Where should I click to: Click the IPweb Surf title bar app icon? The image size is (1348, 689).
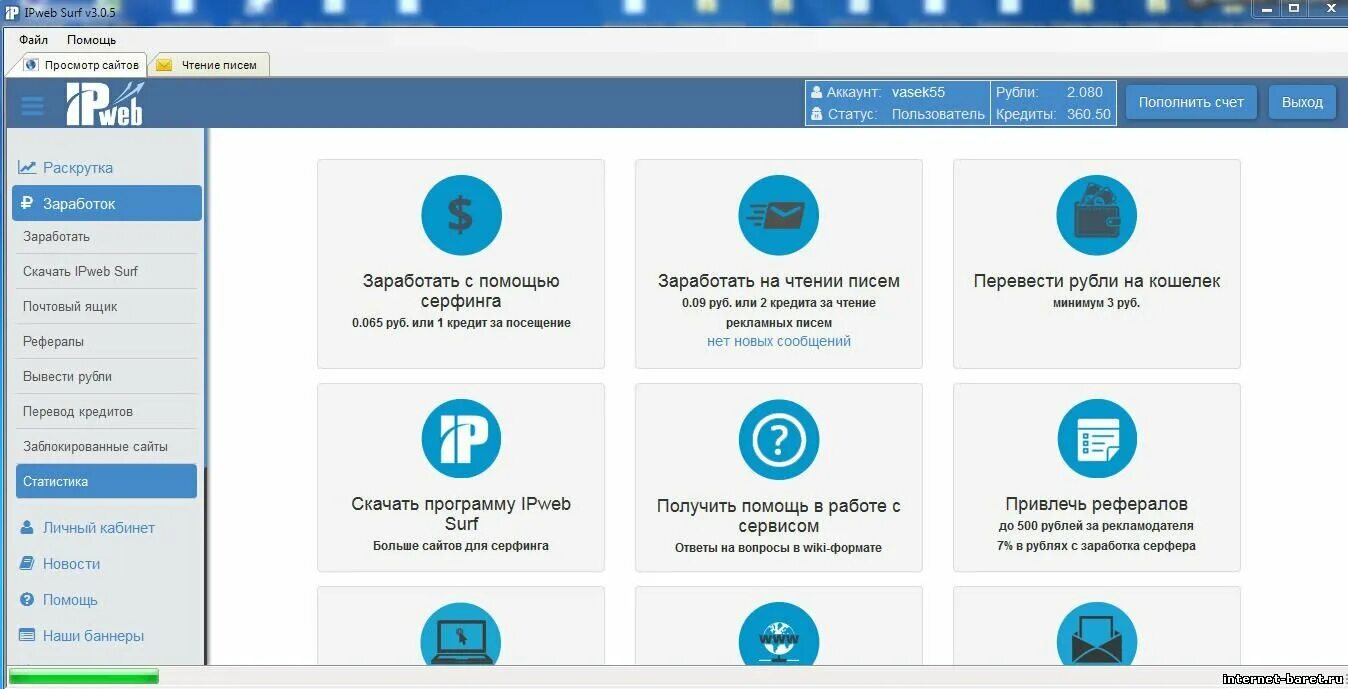(12, 12)
